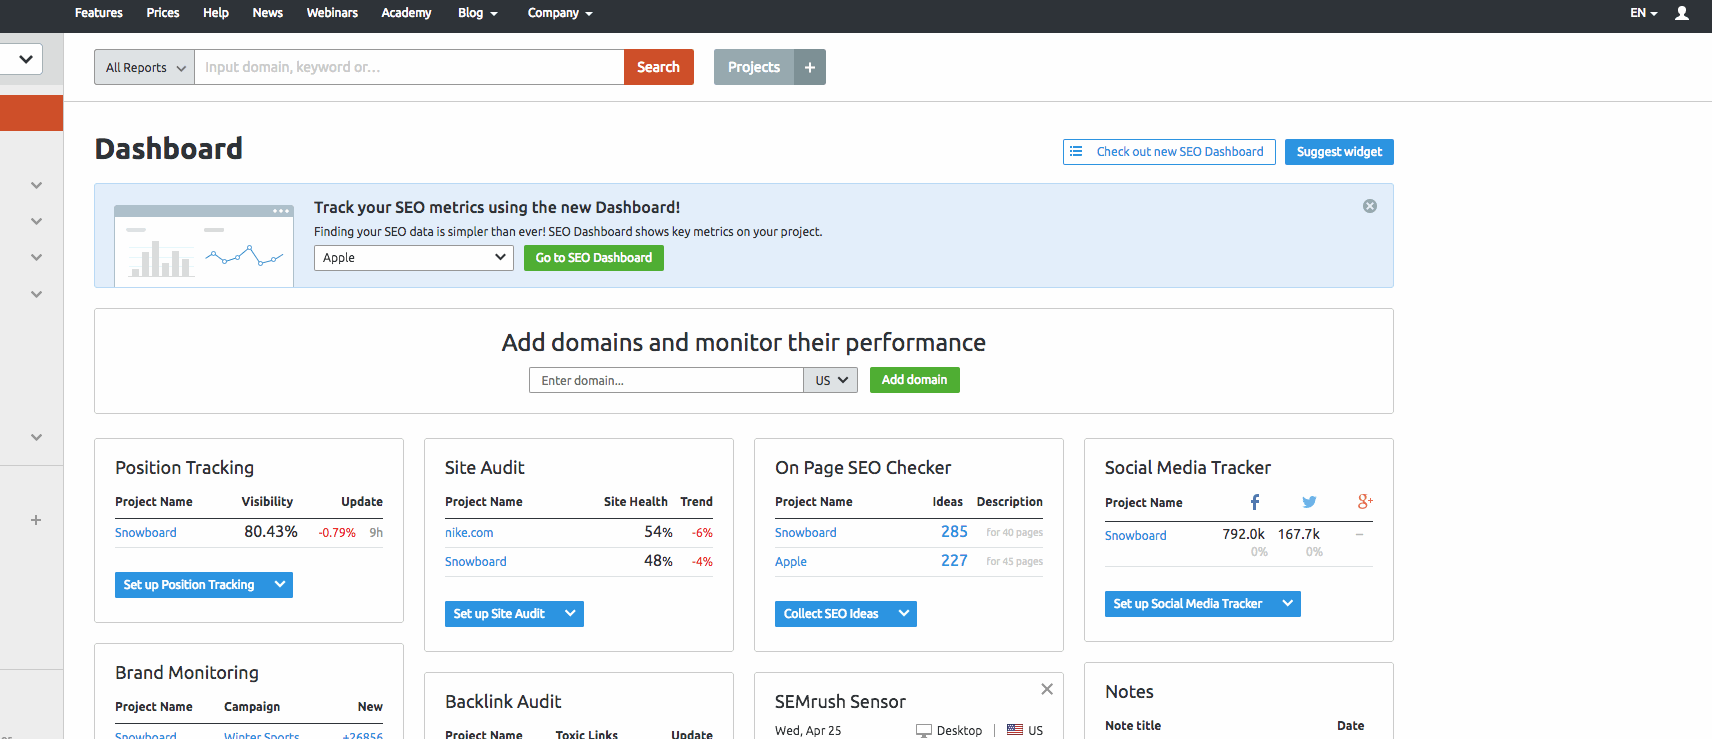
Task: Click the Desktop monitor icon in SEMrush Sensor
Action: click(x=923, y=731)
